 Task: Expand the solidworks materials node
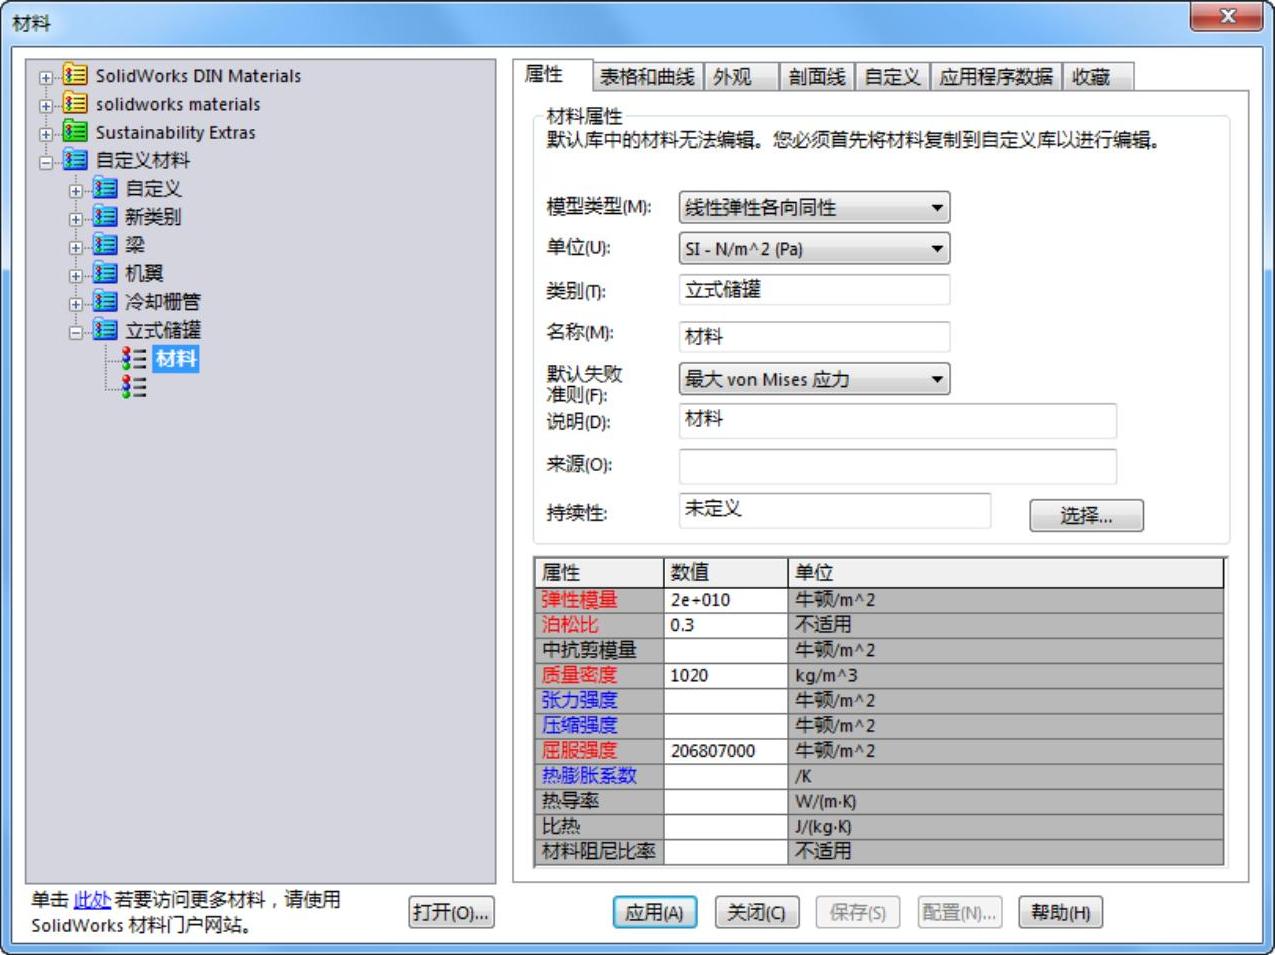click(46, 105)
